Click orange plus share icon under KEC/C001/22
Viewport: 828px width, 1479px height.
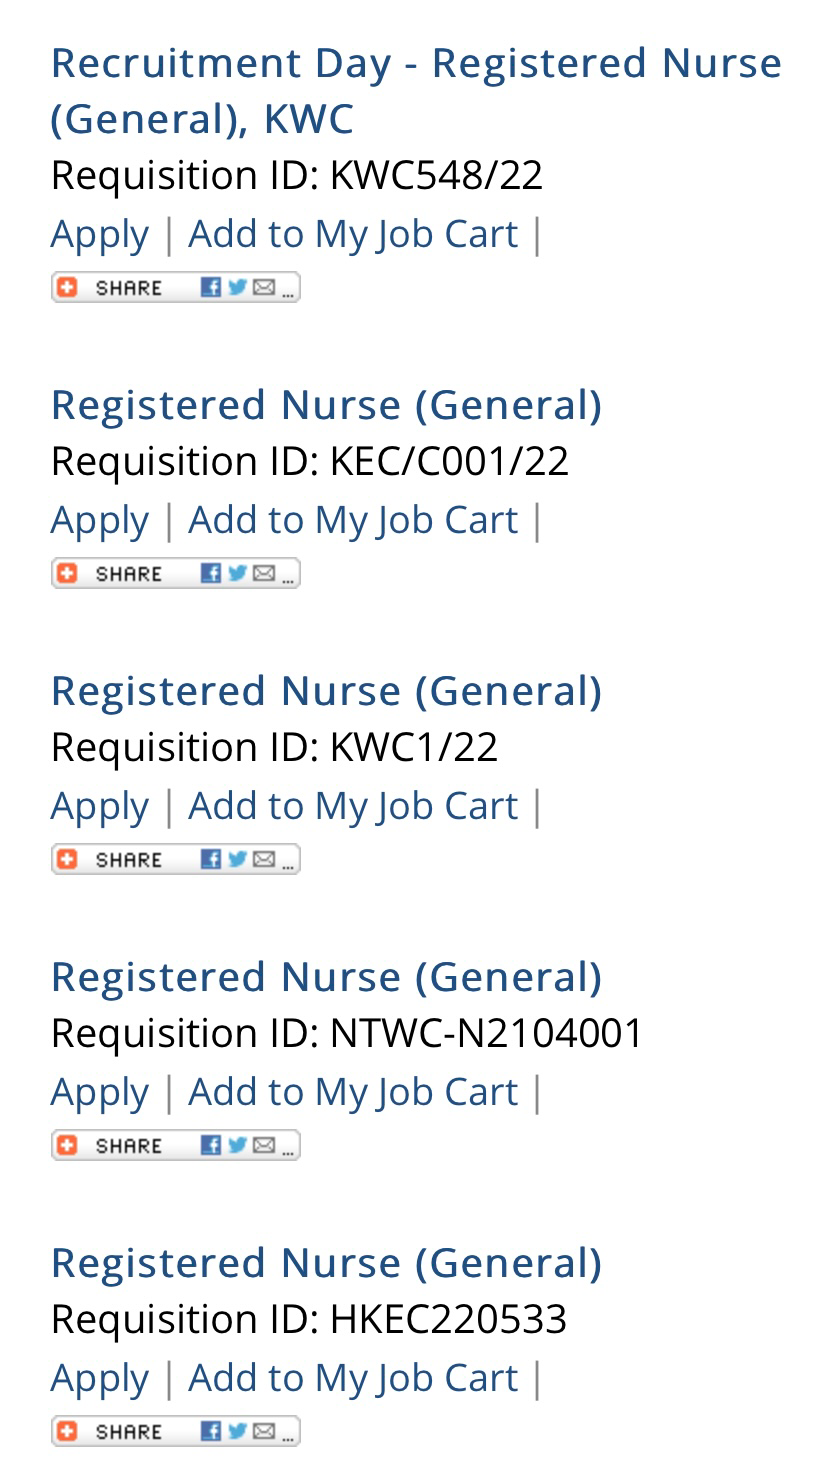(x=67, y=574)
